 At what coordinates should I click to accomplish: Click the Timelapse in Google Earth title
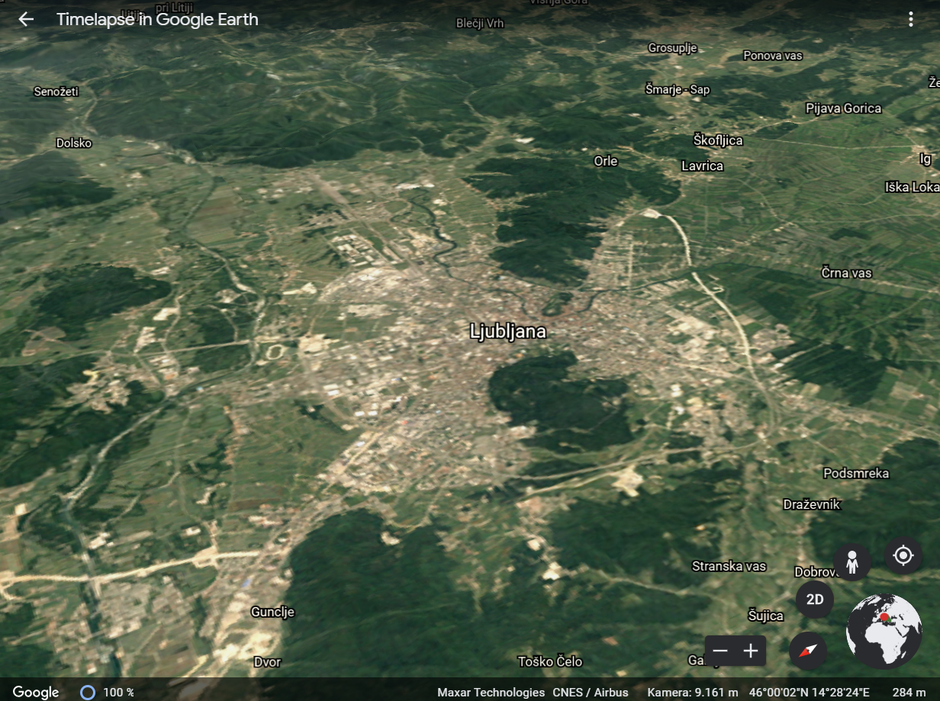coord(156,18)
